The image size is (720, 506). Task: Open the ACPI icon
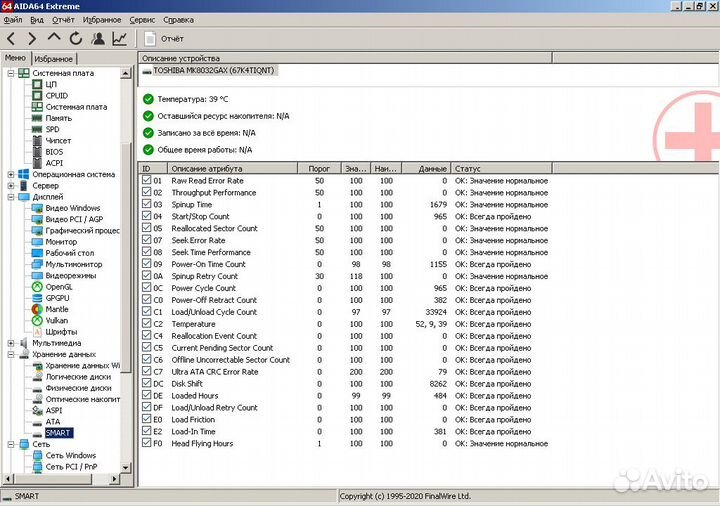pos(37,163)
